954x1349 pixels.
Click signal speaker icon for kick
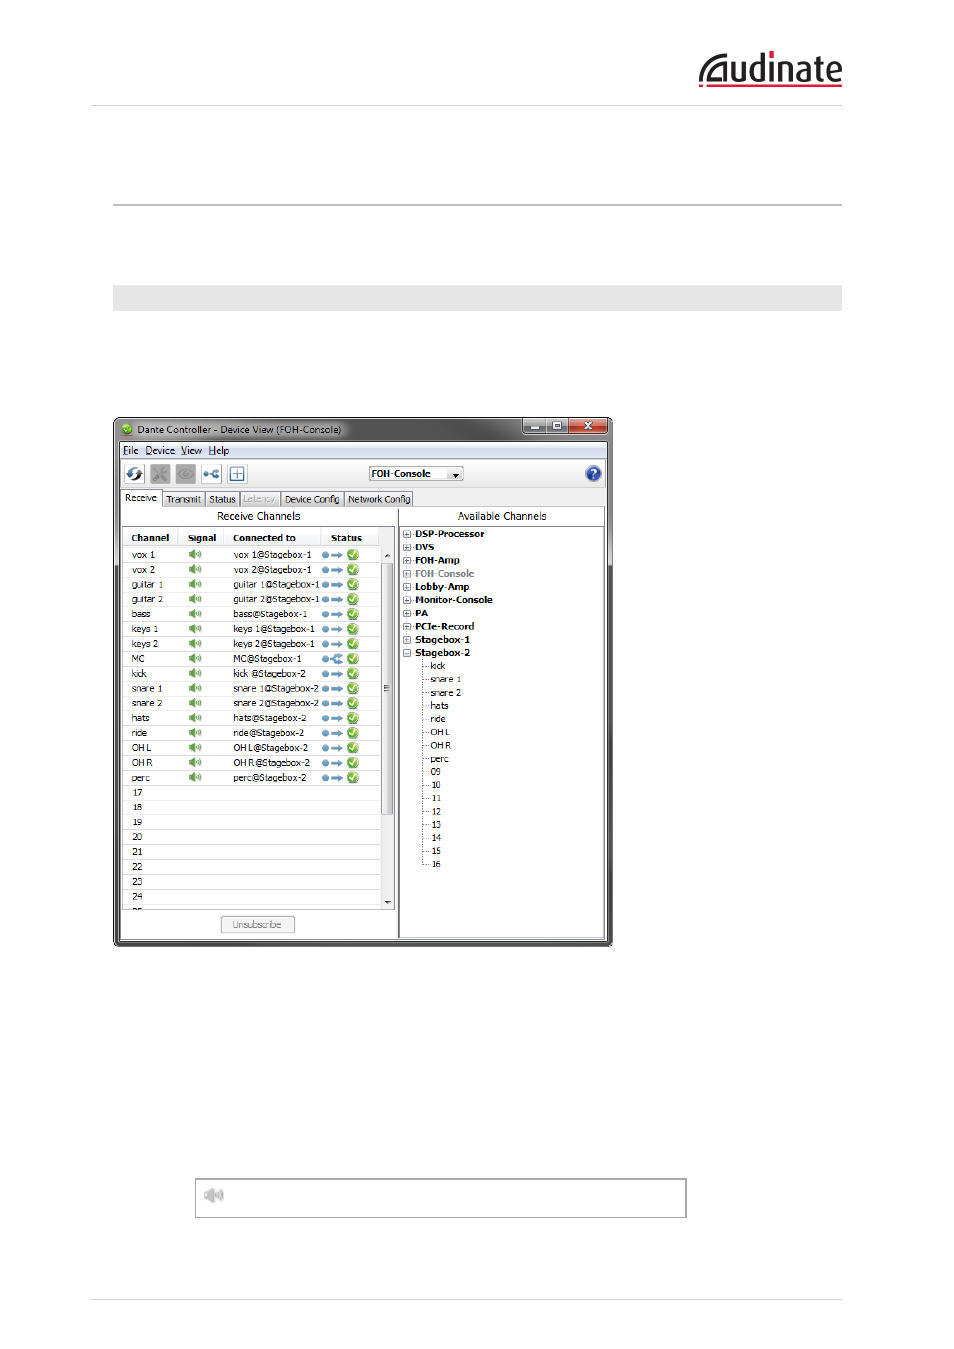pyautogui.click(x=195, y=673)
